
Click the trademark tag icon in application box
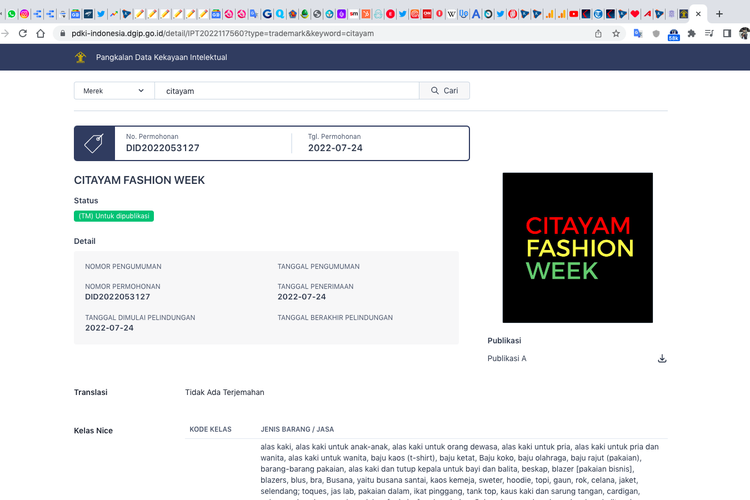pos(94,143)
